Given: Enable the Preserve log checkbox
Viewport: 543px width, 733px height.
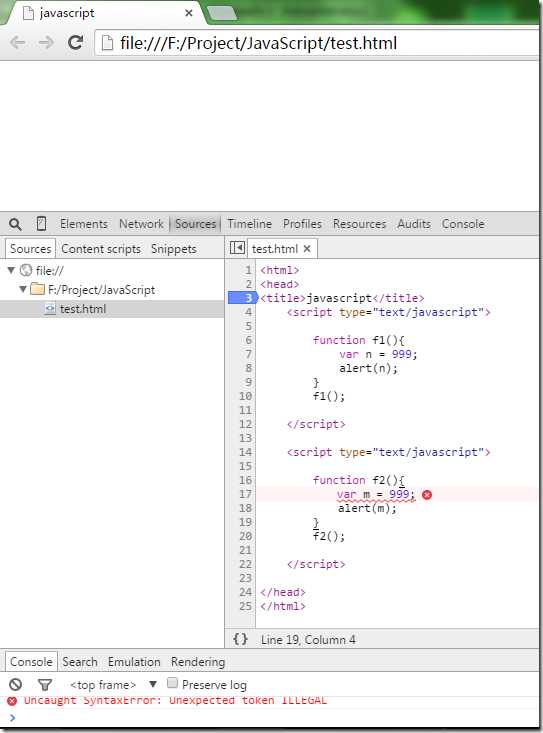Looking at the screenshot, I should [172, 683].
